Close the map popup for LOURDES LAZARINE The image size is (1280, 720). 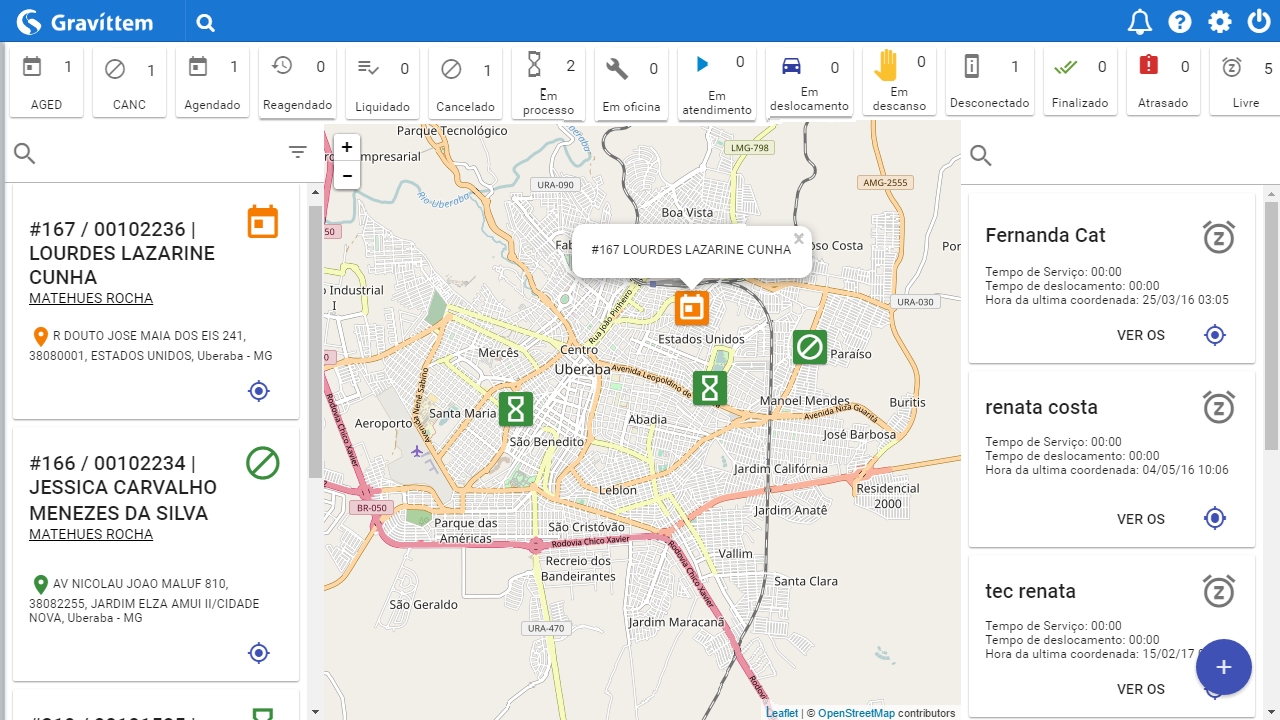[x=799, y=238]
